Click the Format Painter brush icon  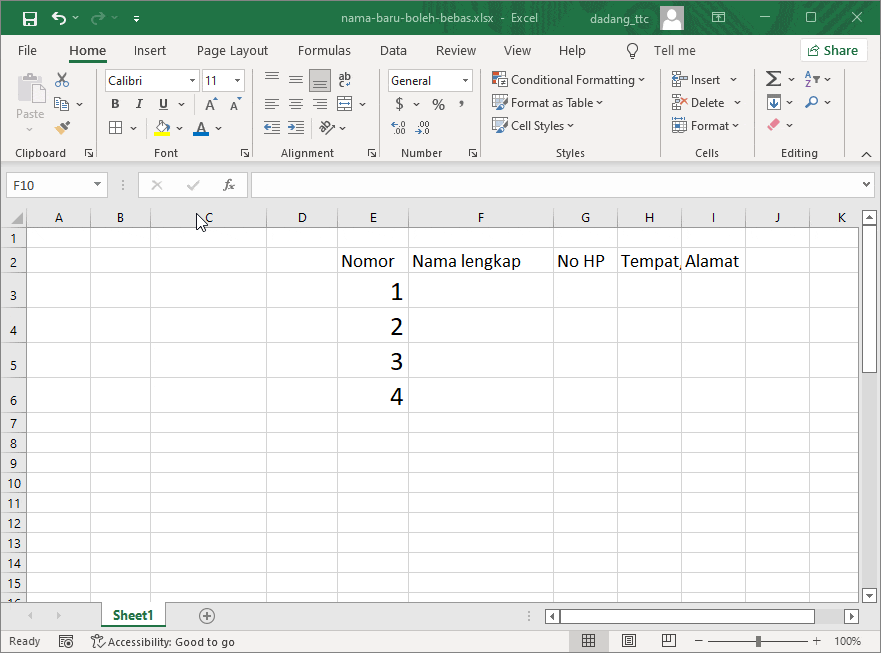pyautogui.click(x=62, y=128)
